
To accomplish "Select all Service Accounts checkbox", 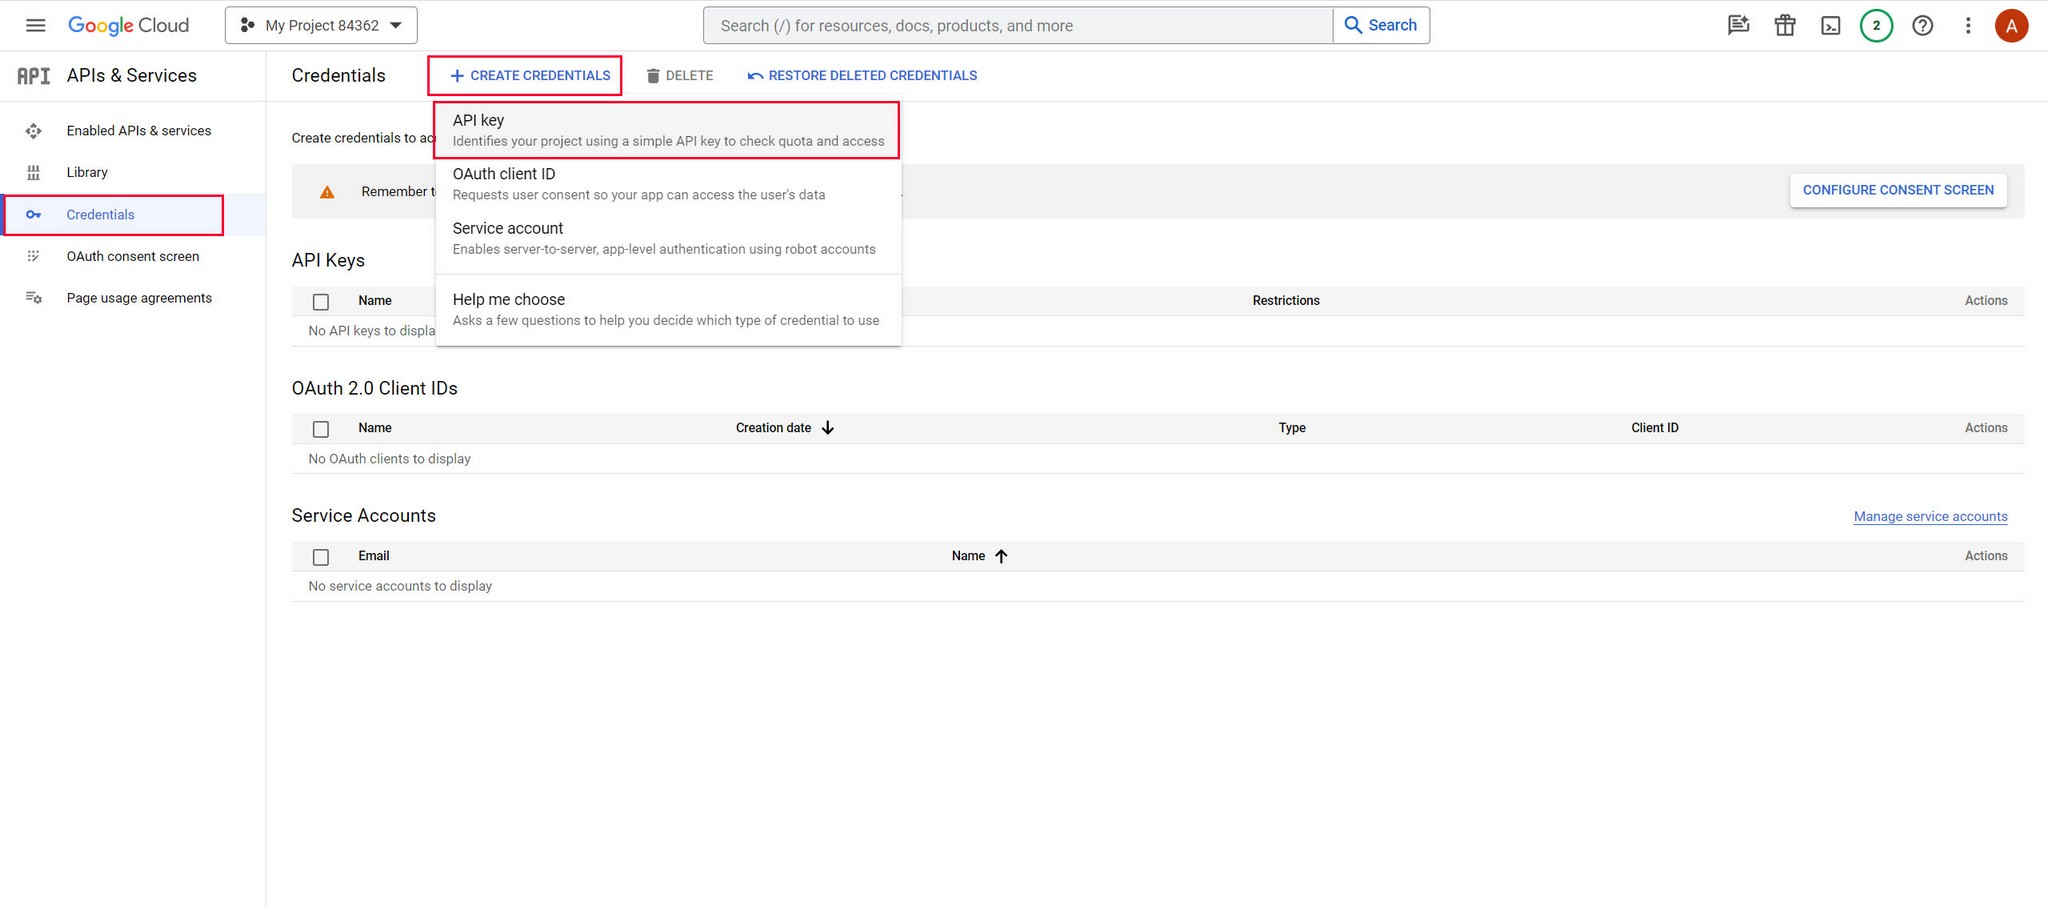I will click(x=321, y=557).
